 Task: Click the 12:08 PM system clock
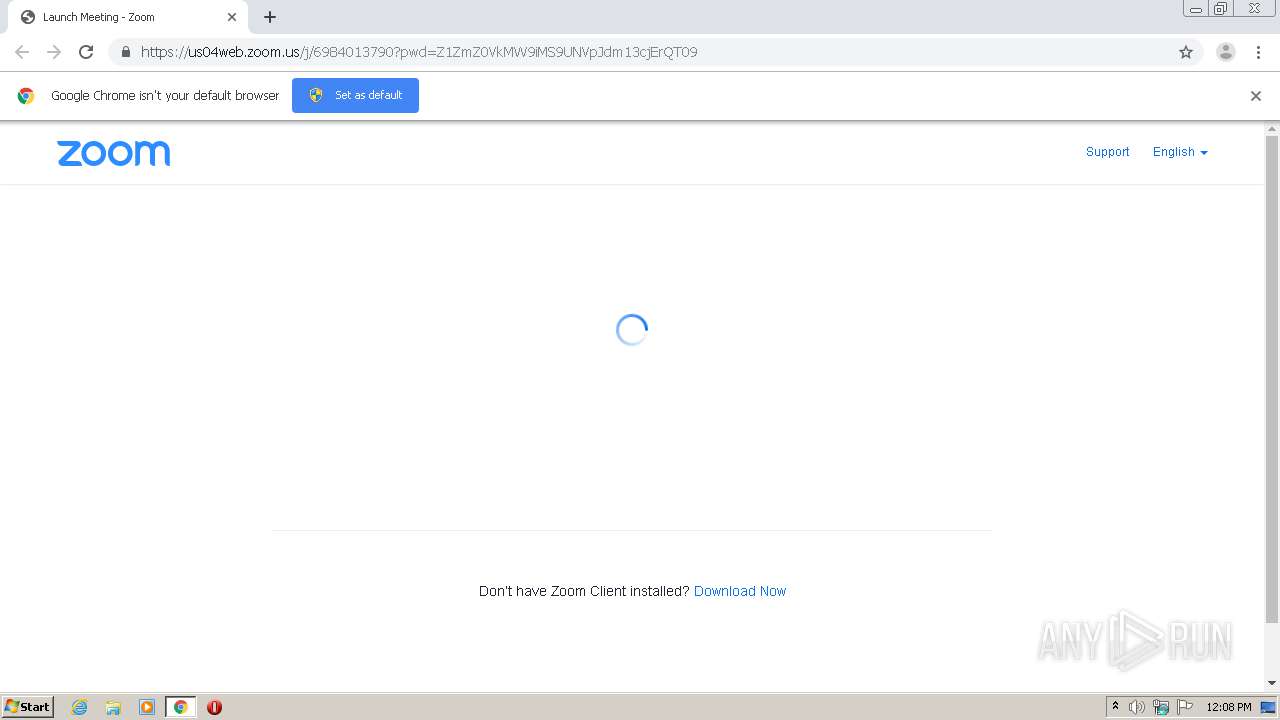[1229, 707]
